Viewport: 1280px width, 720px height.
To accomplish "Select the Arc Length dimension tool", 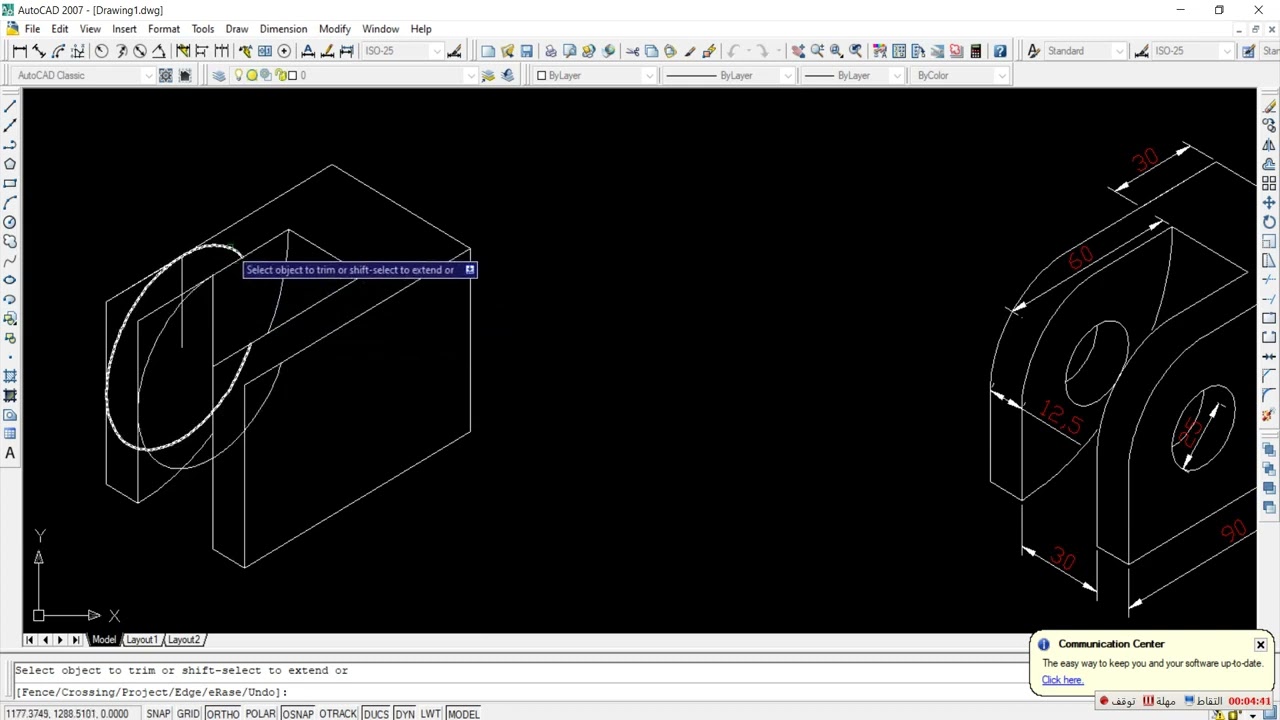I will 58,51.
